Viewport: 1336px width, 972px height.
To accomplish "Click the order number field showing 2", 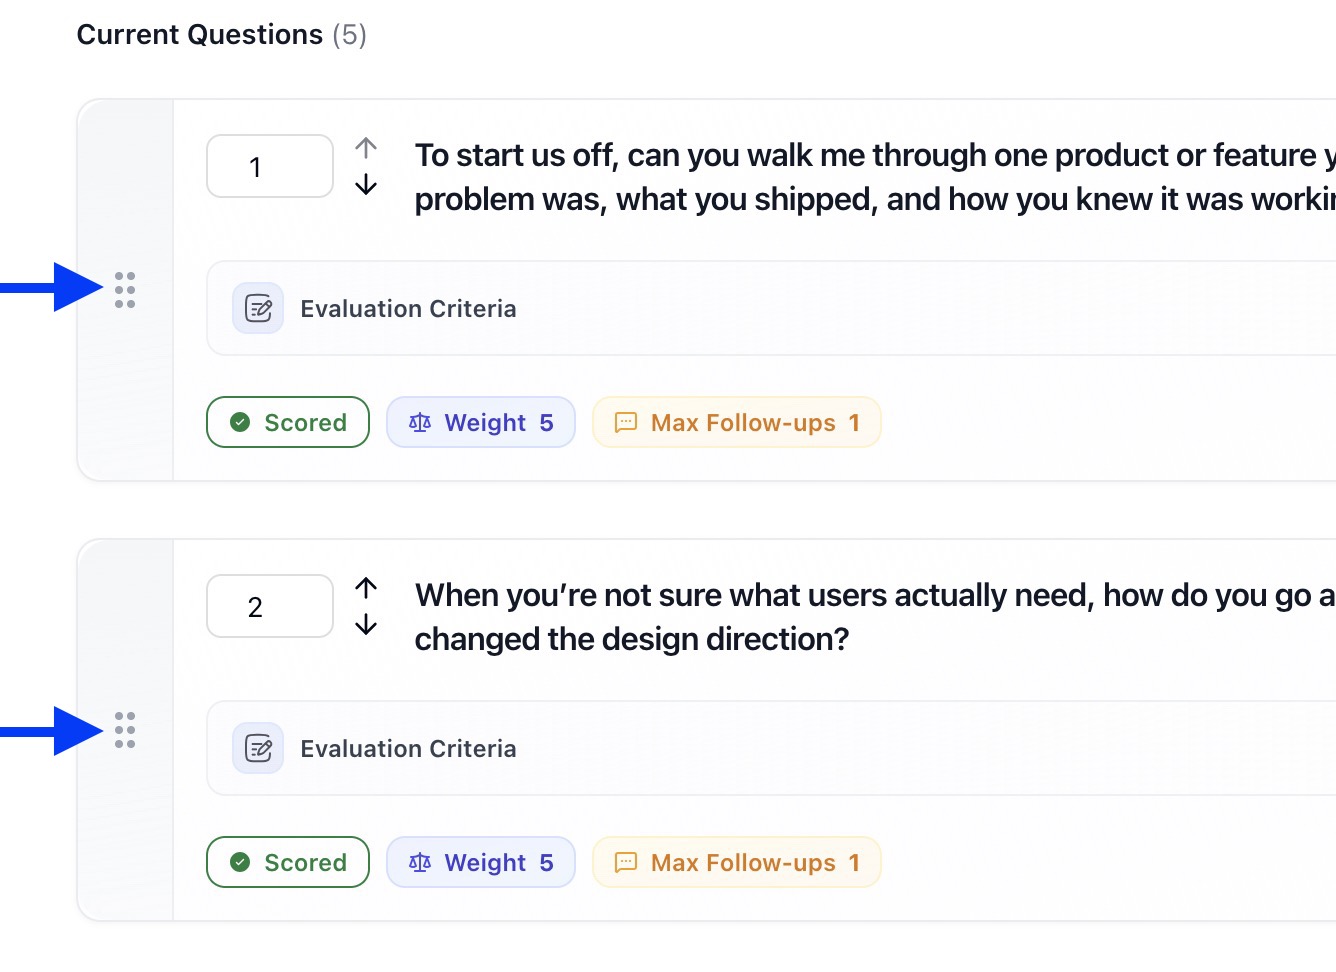I will pyautogui.click(x=269, y=606).
